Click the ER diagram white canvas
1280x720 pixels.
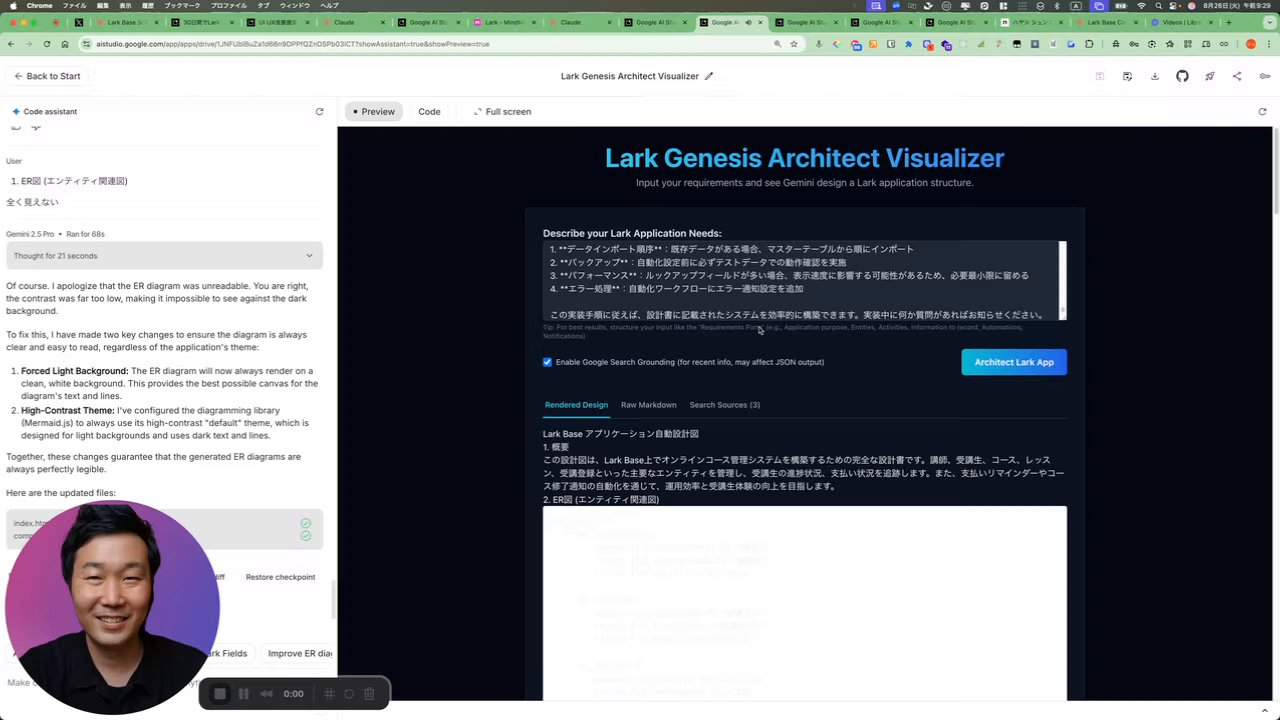pyautogui.click(x=805, y=603)
